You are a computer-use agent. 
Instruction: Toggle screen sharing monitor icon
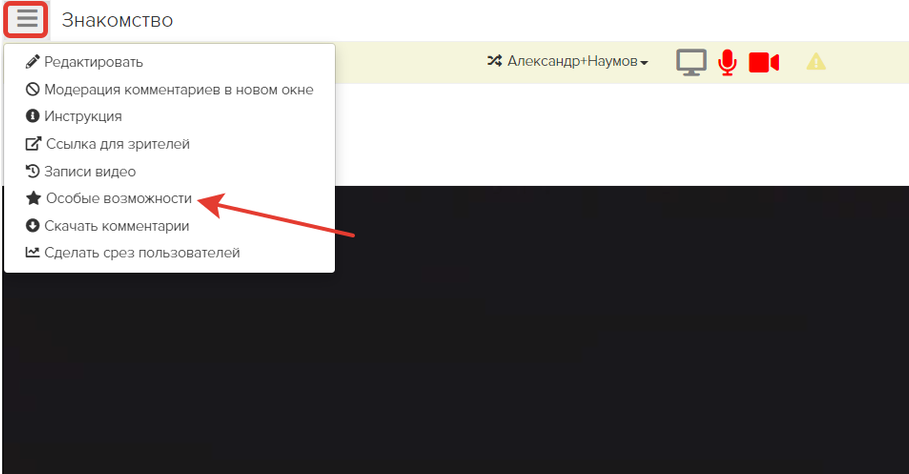point(691,62)
